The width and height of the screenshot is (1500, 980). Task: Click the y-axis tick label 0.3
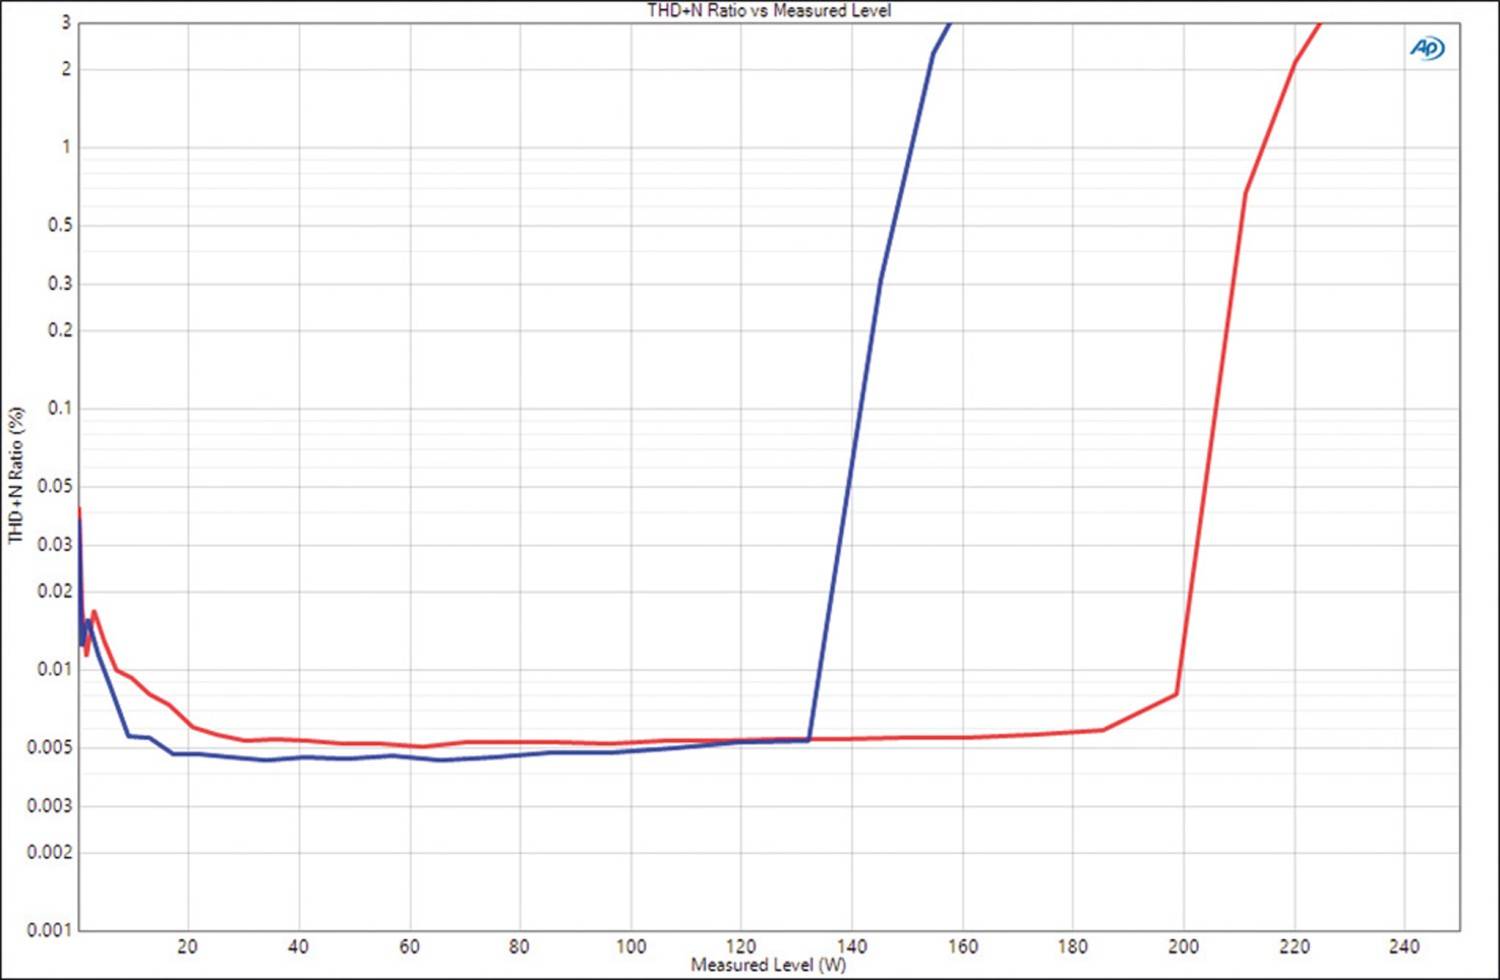click(x=60, y=284)
